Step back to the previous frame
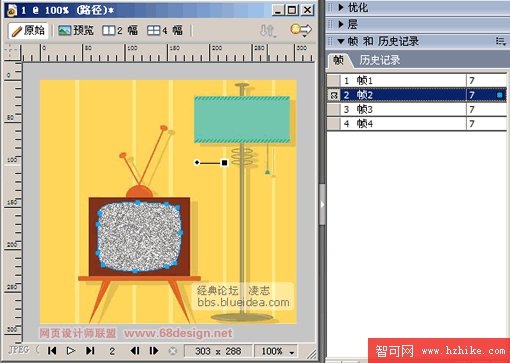Viewport: 510px width, 363px height. pos(135,351)
